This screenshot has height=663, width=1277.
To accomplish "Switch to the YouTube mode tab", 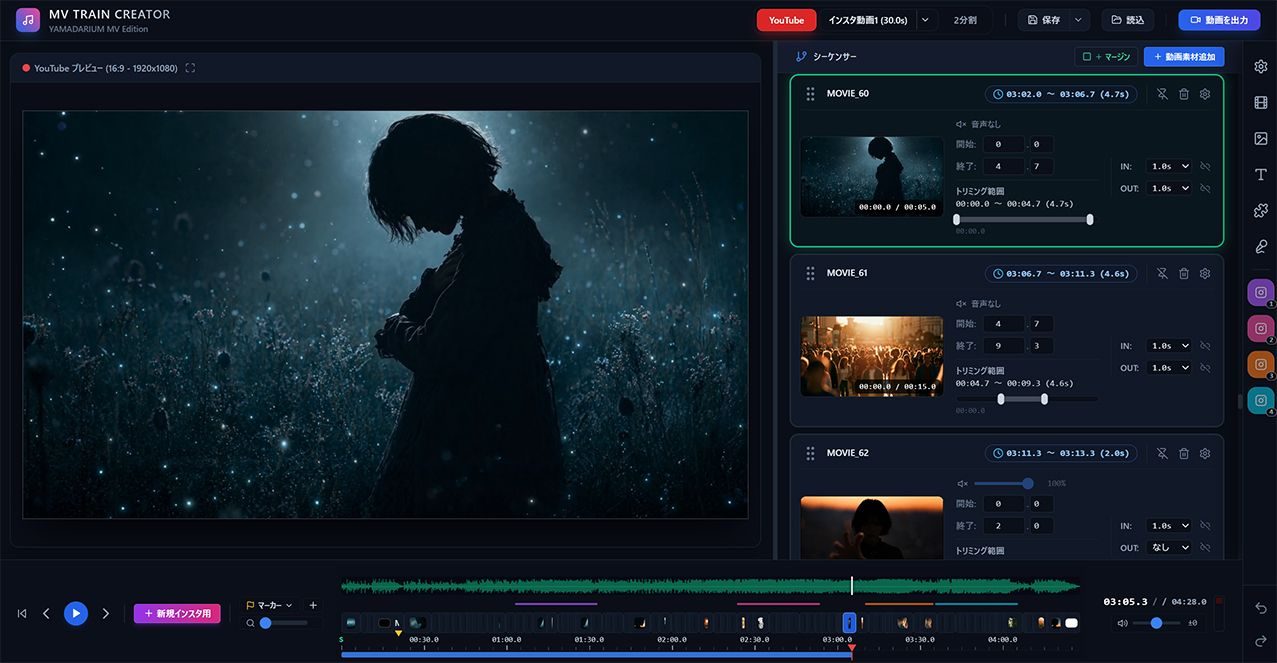I will click(x=787, y=20).
